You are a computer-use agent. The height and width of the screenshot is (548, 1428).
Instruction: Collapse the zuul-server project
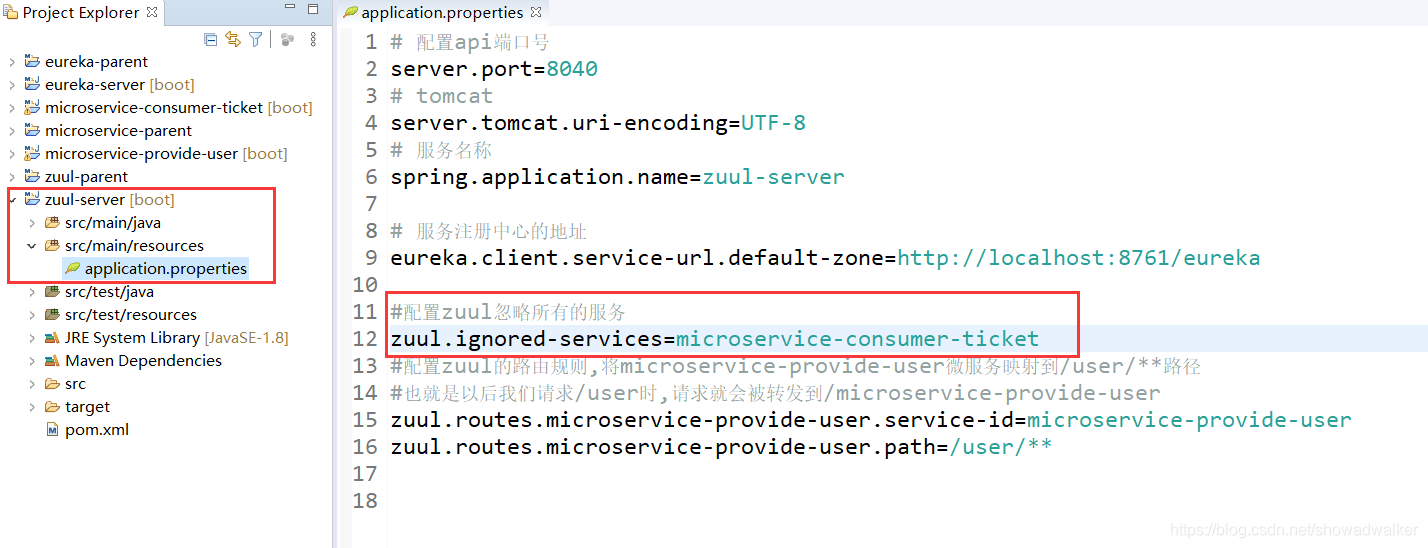coord(12,199)
